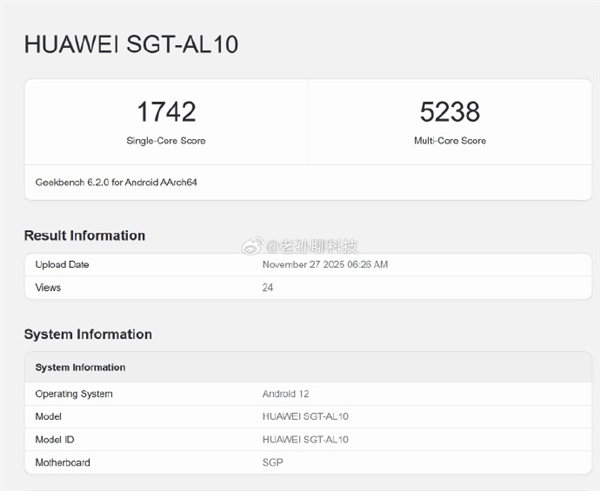600x491 pixels.
Task: Select the Android 12 value
Action: [287, 394]
